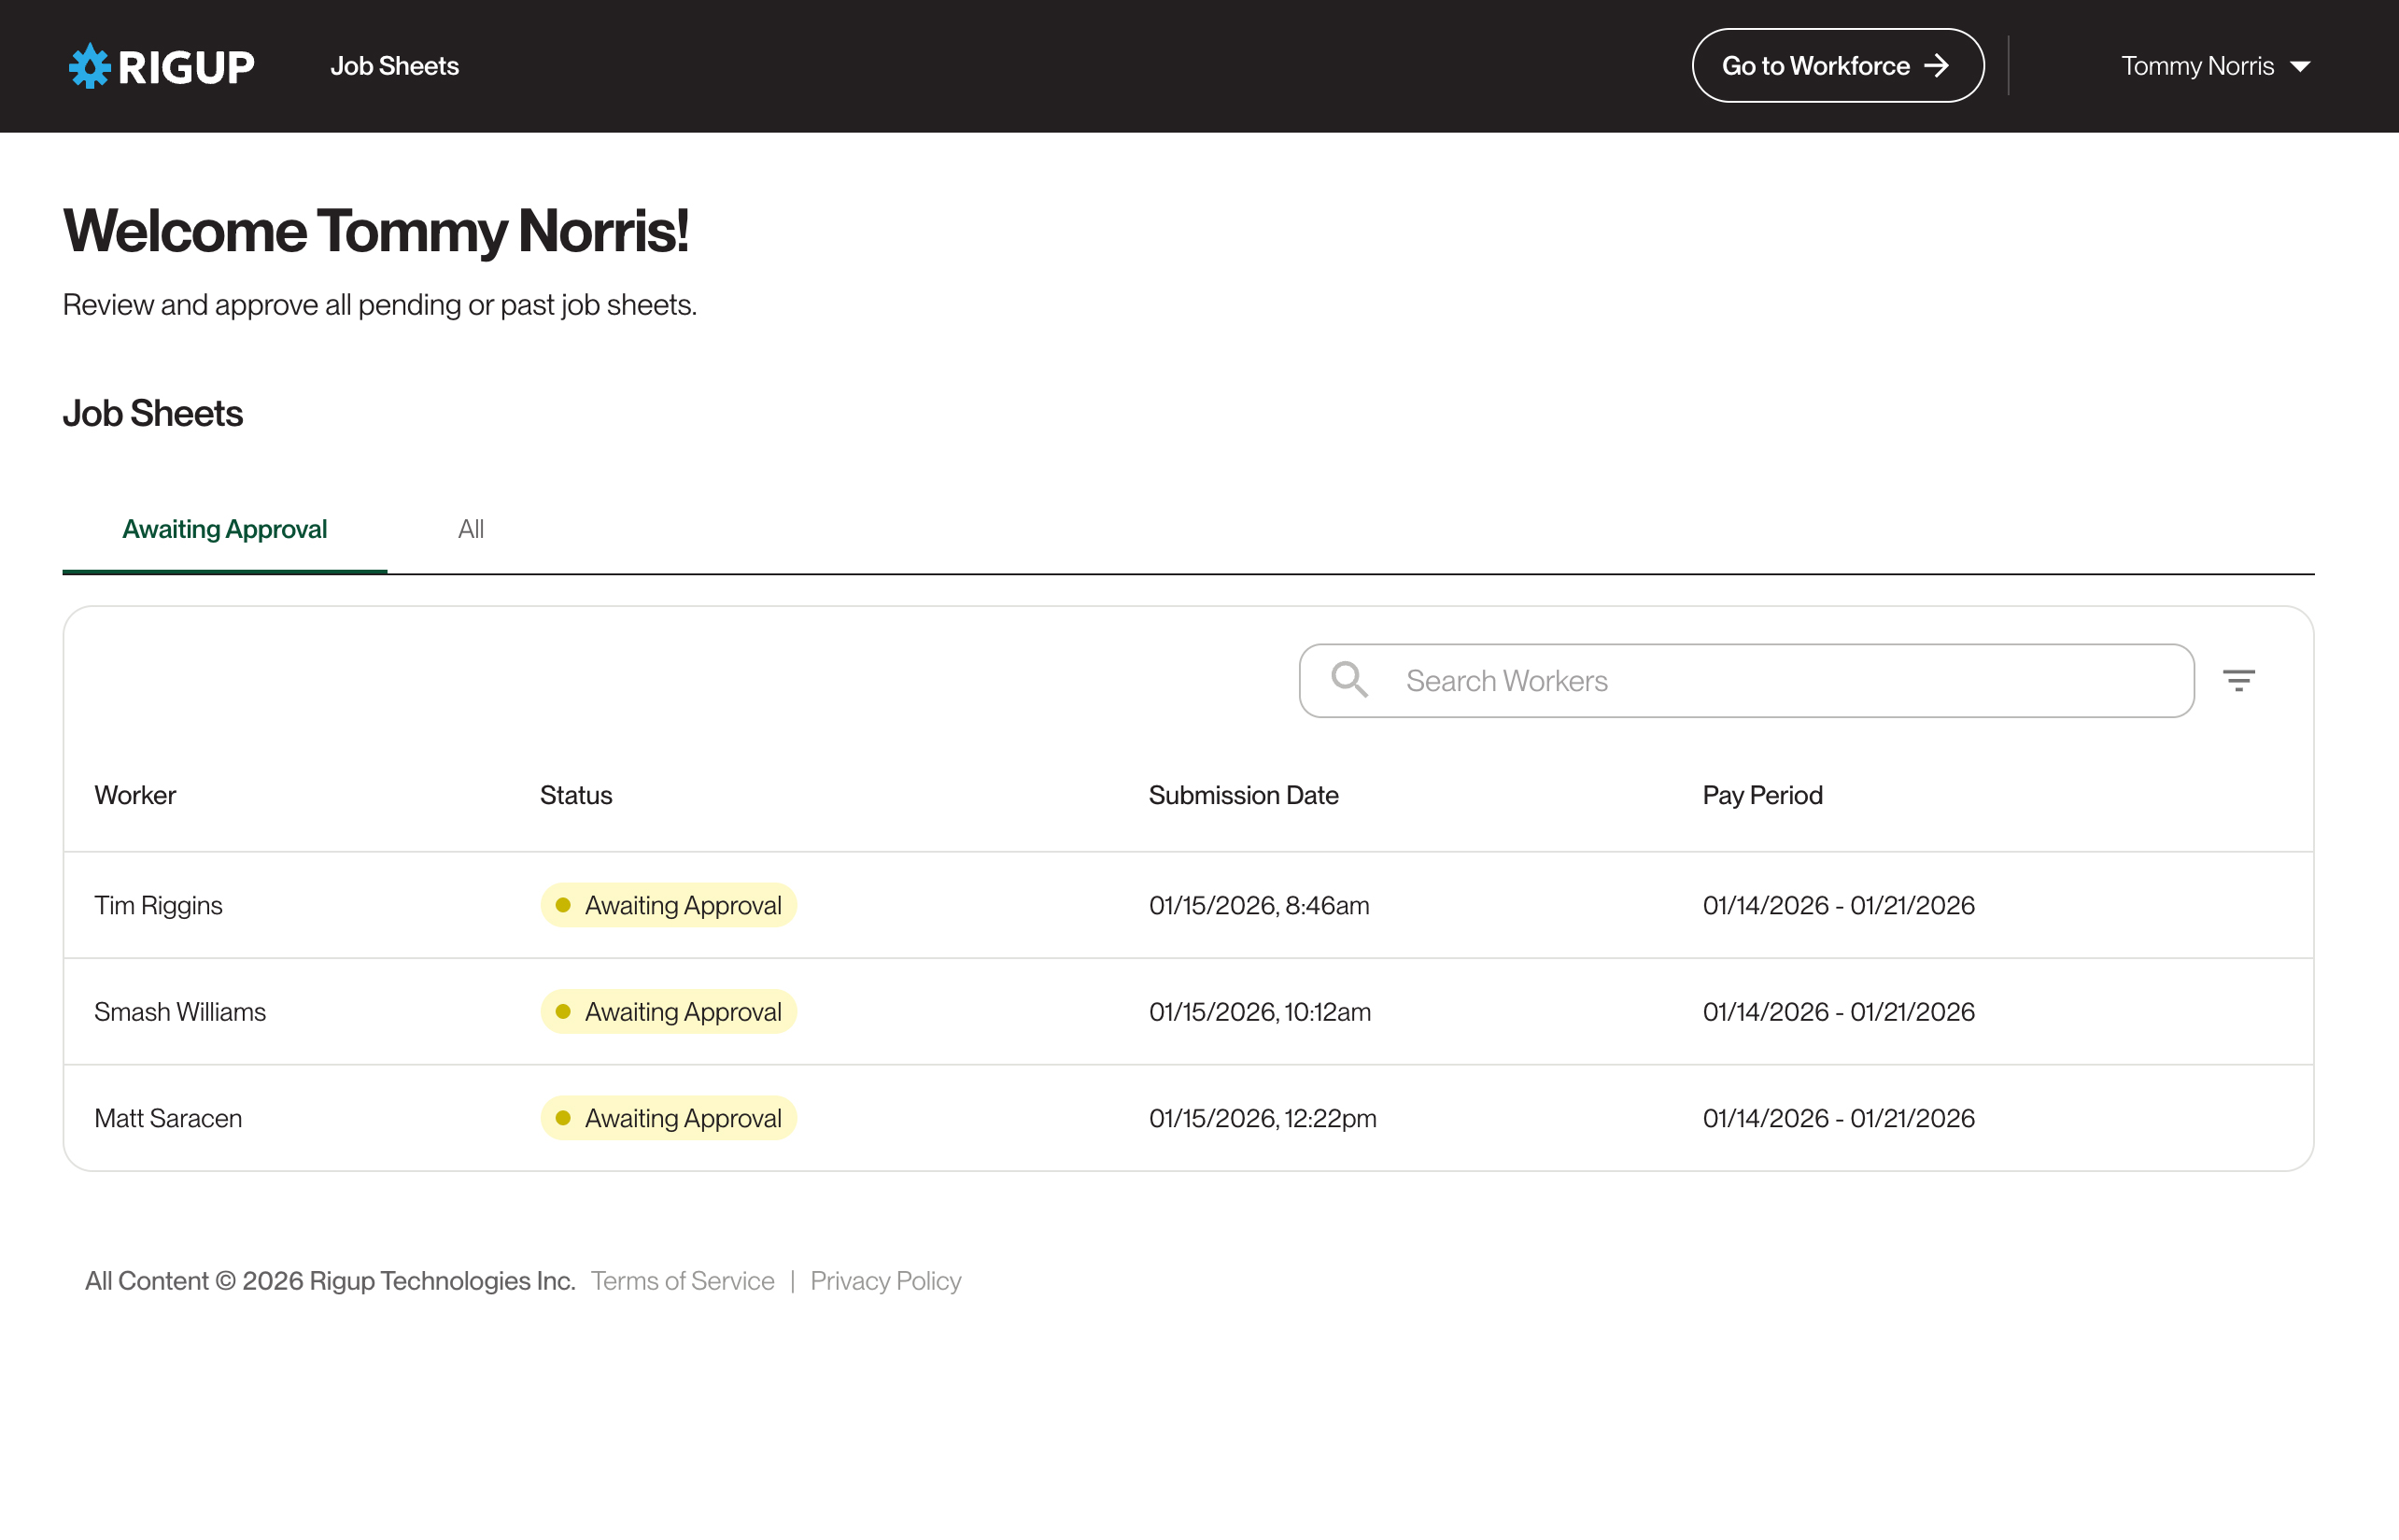Expand the Tommy Norris dropdown caret
Viewport: 2399px width, 1540px height.
(2299, 67)
